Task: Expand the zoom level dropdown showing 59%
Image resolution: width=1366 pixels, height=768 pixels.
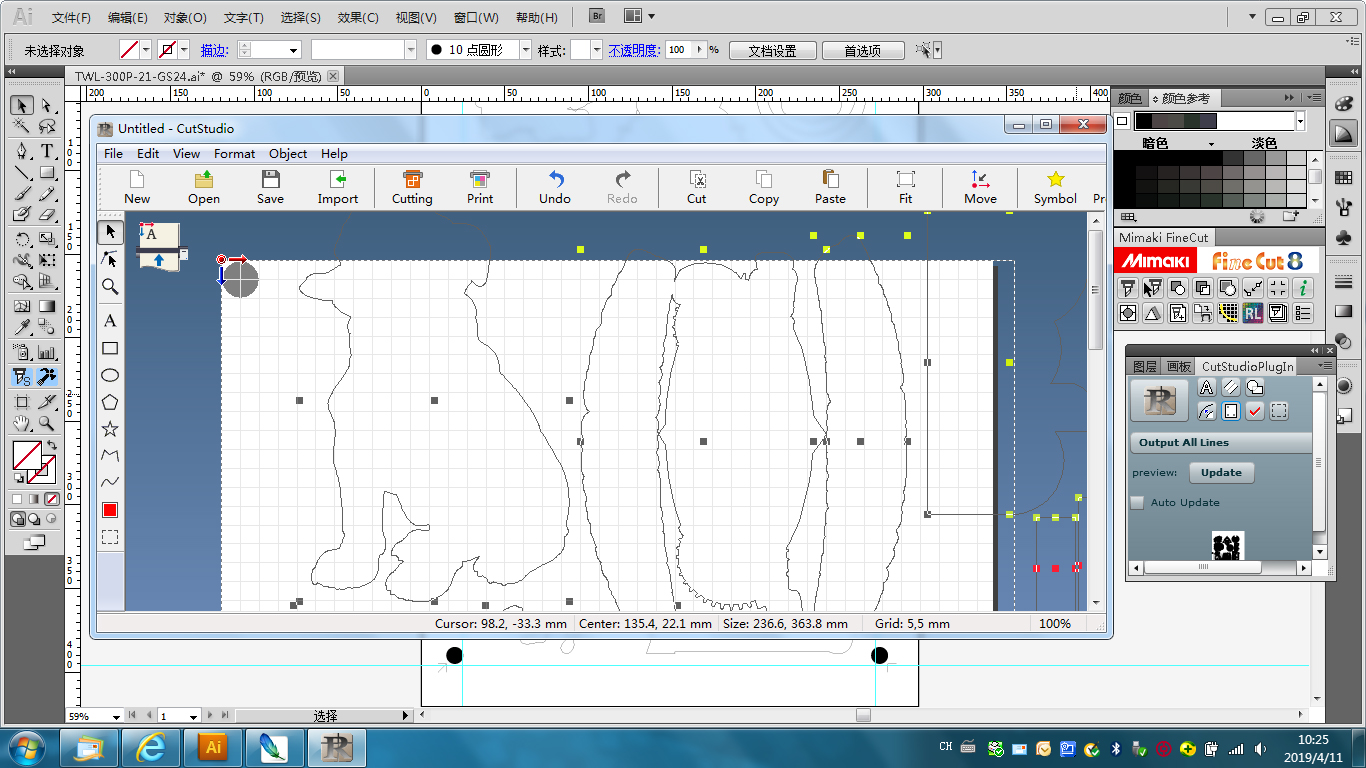Action: point(117,716)
